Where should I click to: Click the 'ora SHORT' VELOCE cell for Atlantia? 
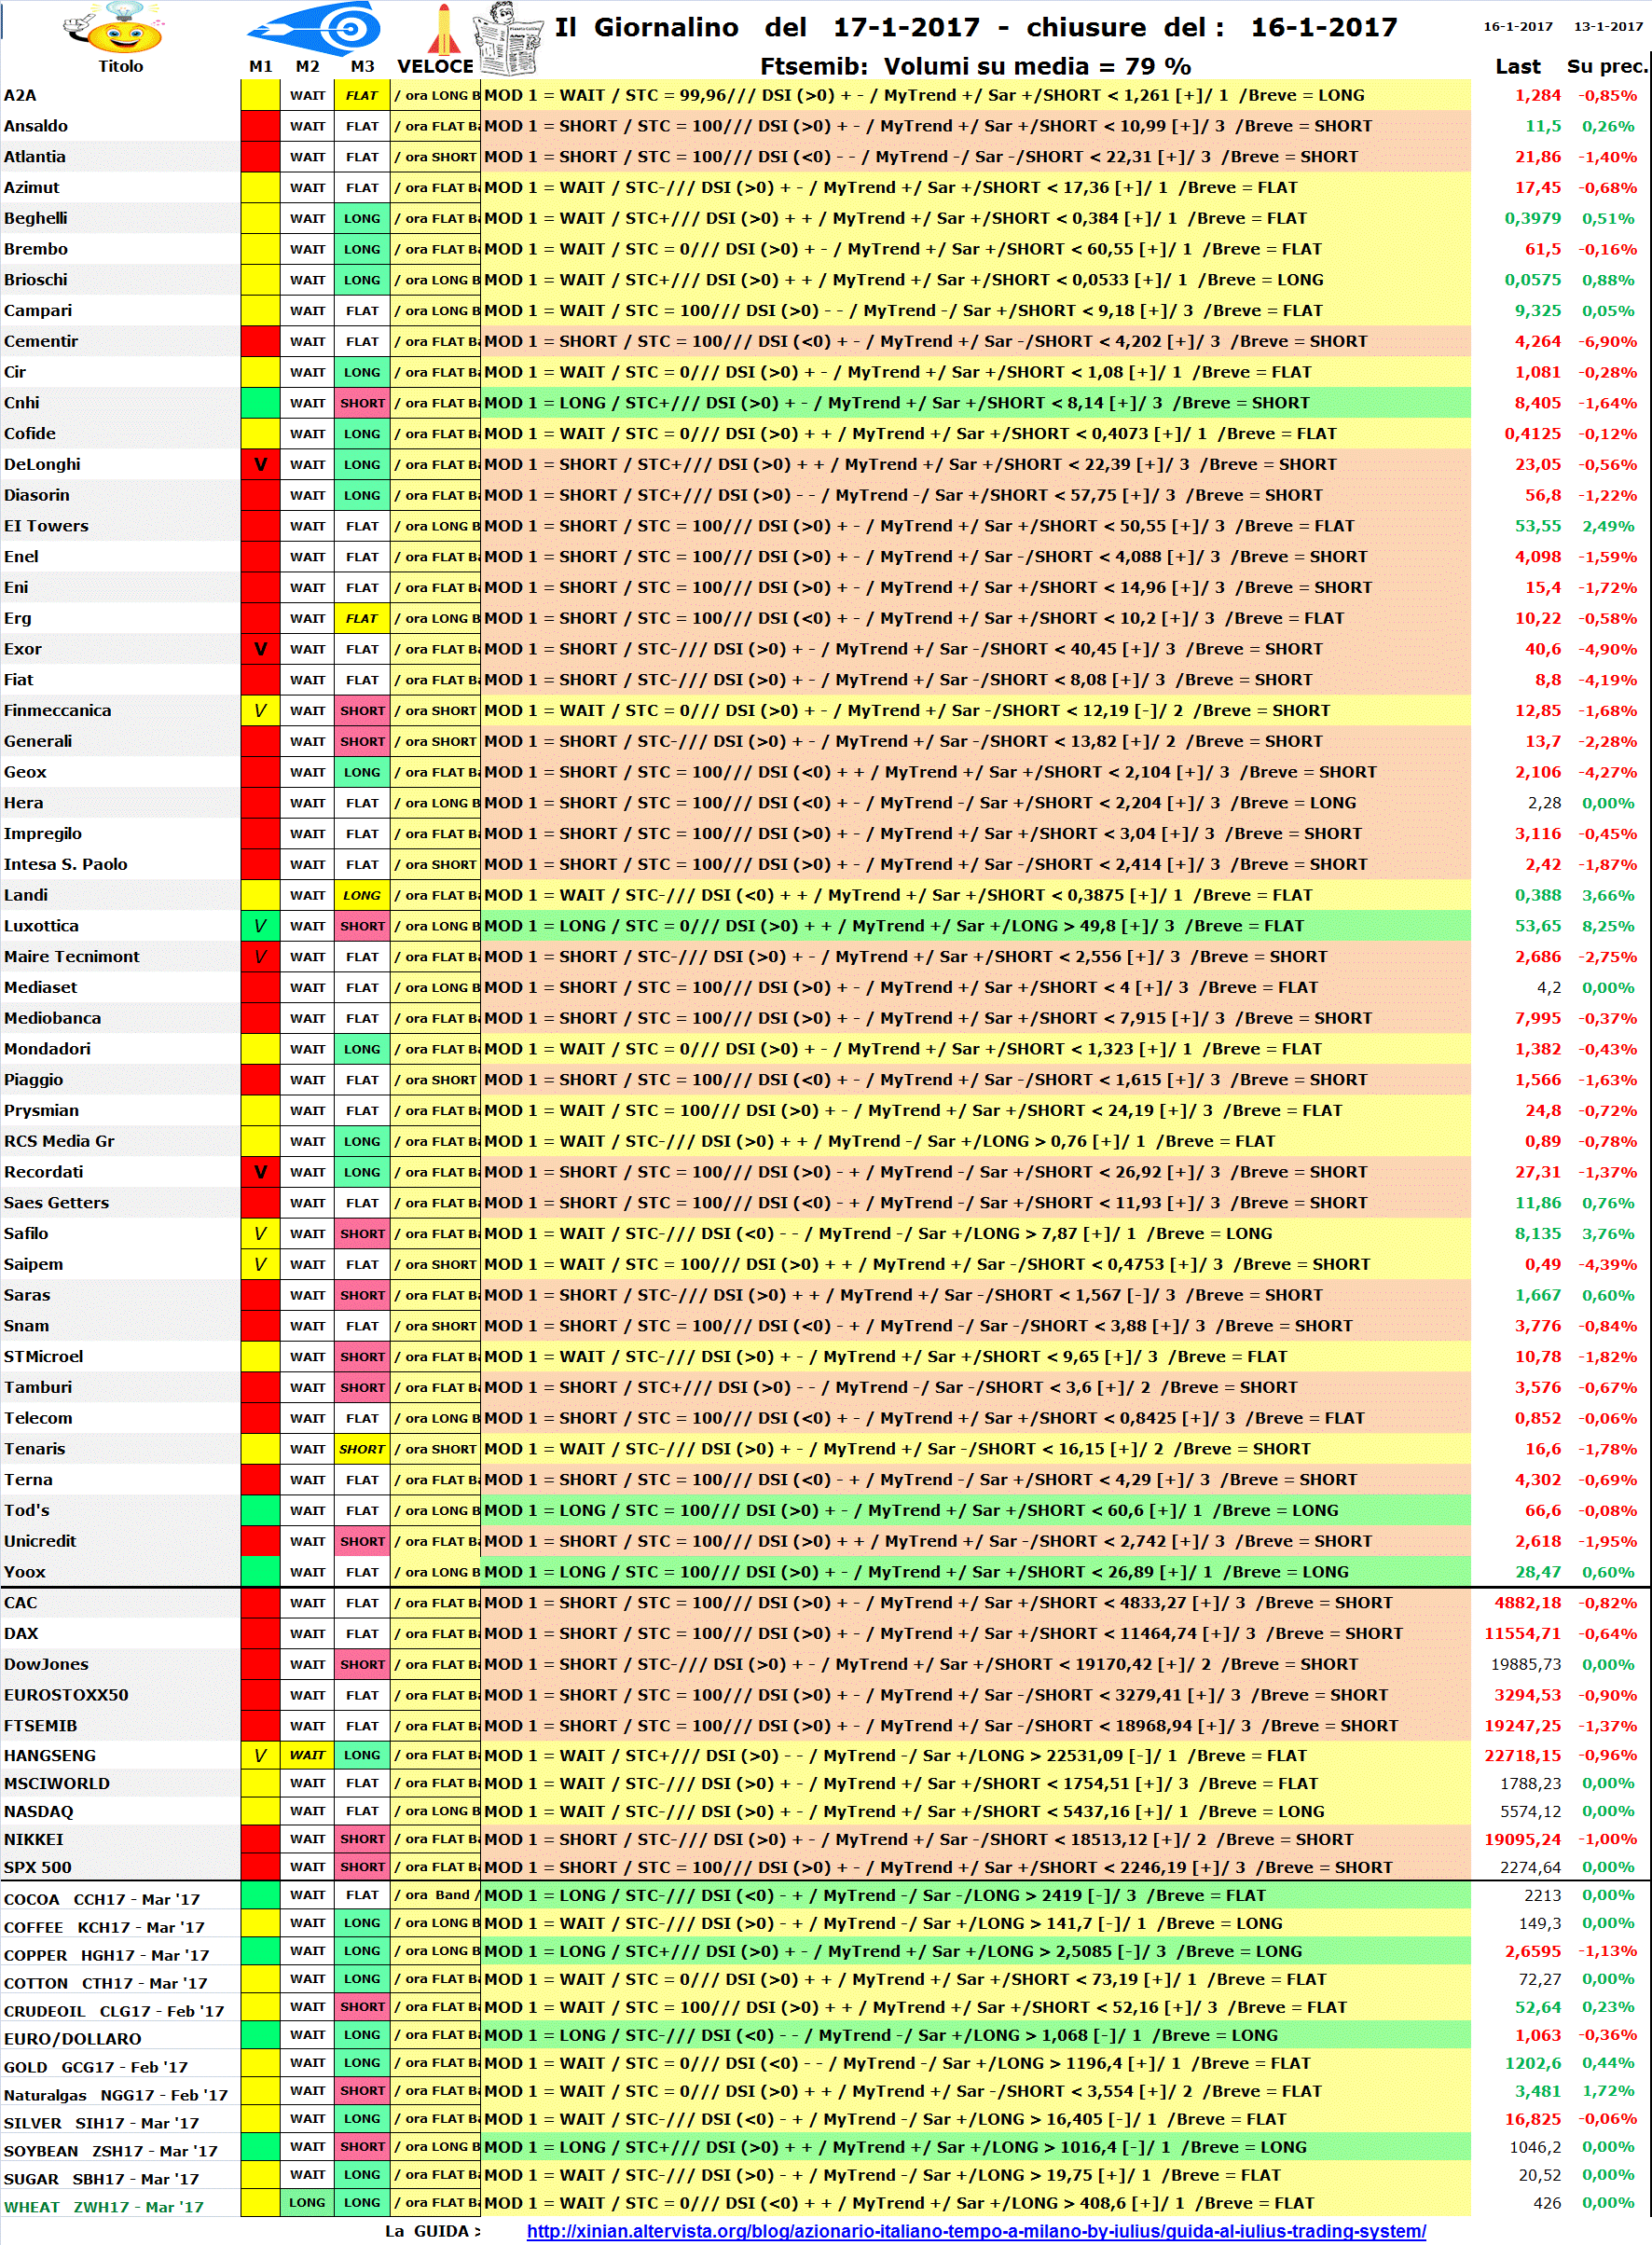[436, 157]
